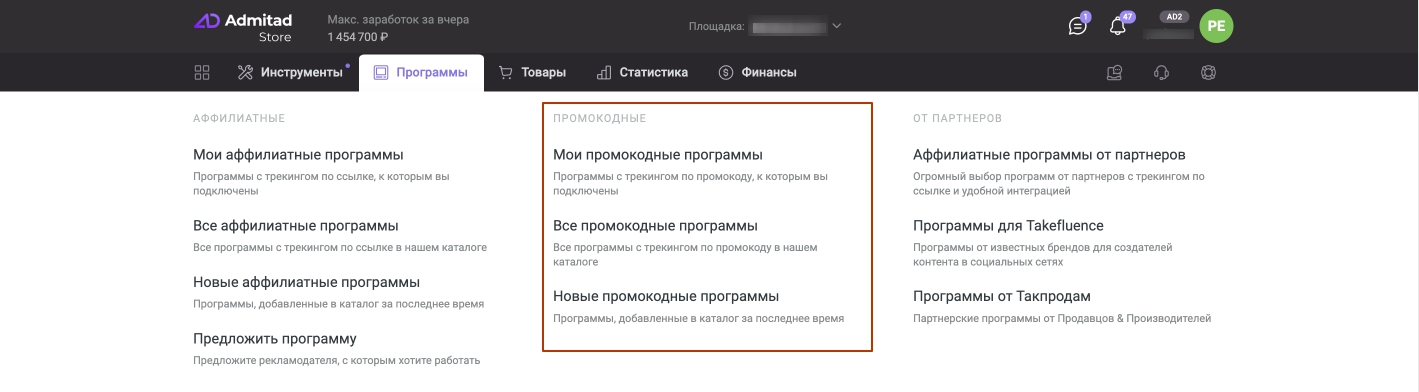Open the Статистика menu
This screenshot has height=392, width=1419.
(x=642, y=72)
